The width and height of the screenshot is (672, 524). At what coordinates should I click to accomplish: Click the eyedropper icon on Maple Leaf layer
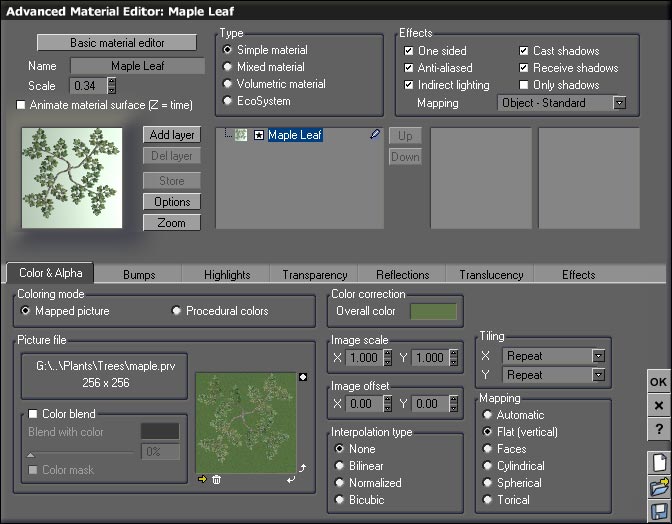click(375, 135)
